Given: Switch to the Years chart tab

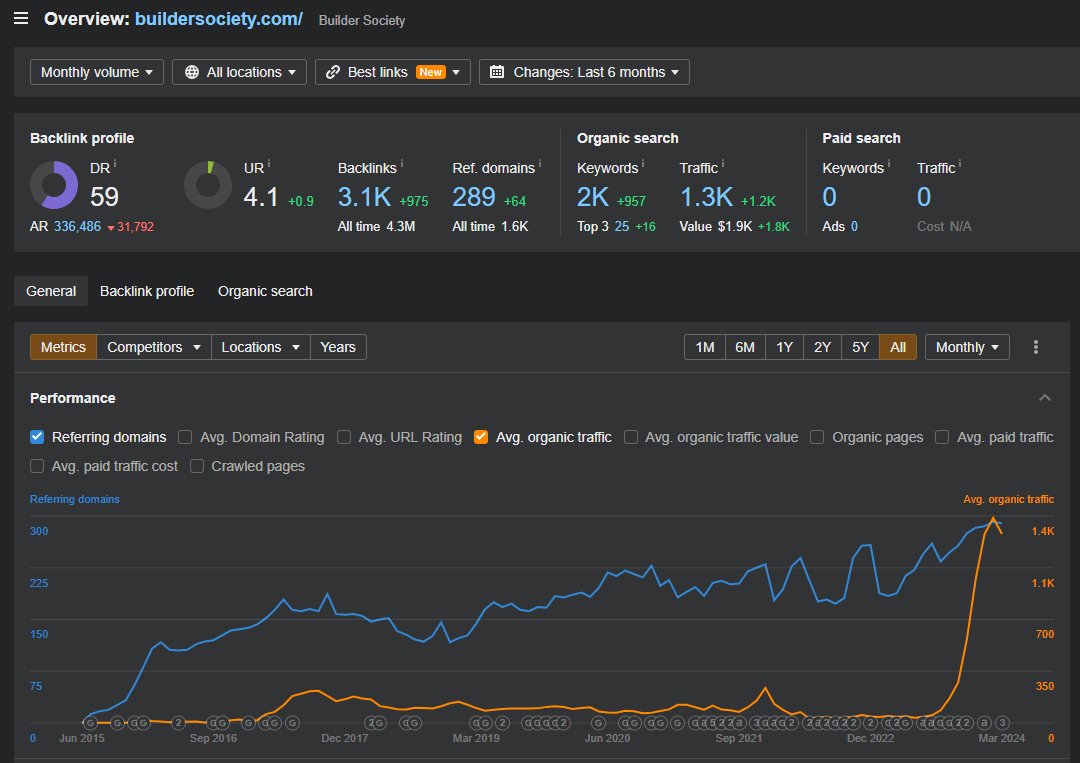Looking at the screenshot, I should 338,347.
